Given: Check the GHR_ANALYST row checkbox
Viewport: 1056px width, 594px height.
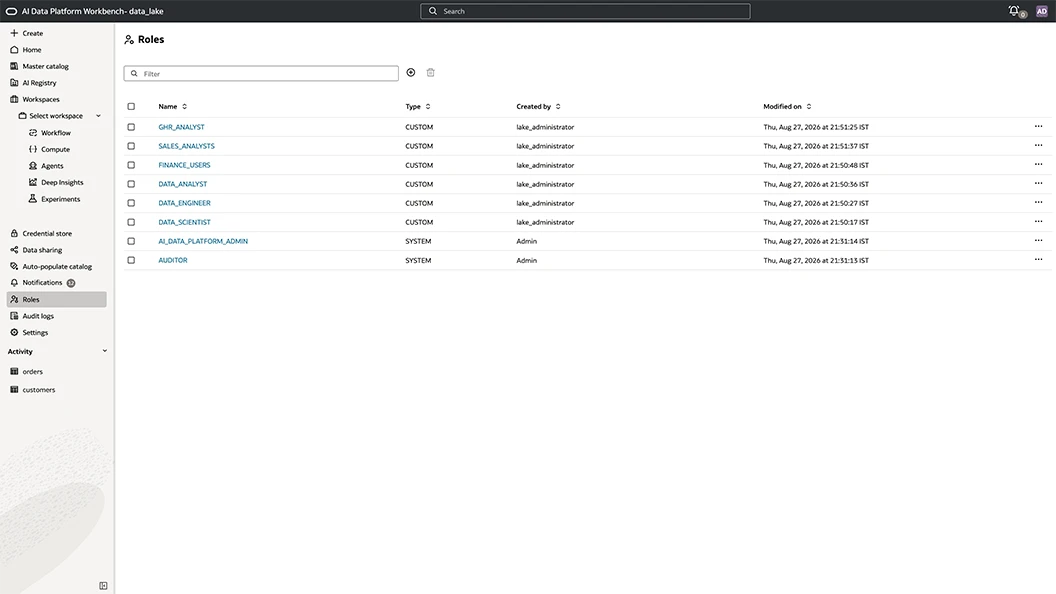Looking at the screenshot, I should [131, 127].
